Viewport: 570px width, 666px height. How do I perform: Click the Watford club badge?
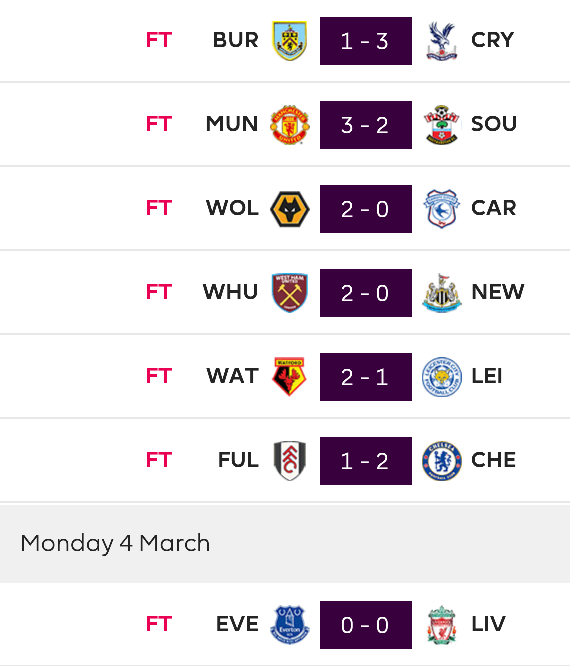[289, 377]
